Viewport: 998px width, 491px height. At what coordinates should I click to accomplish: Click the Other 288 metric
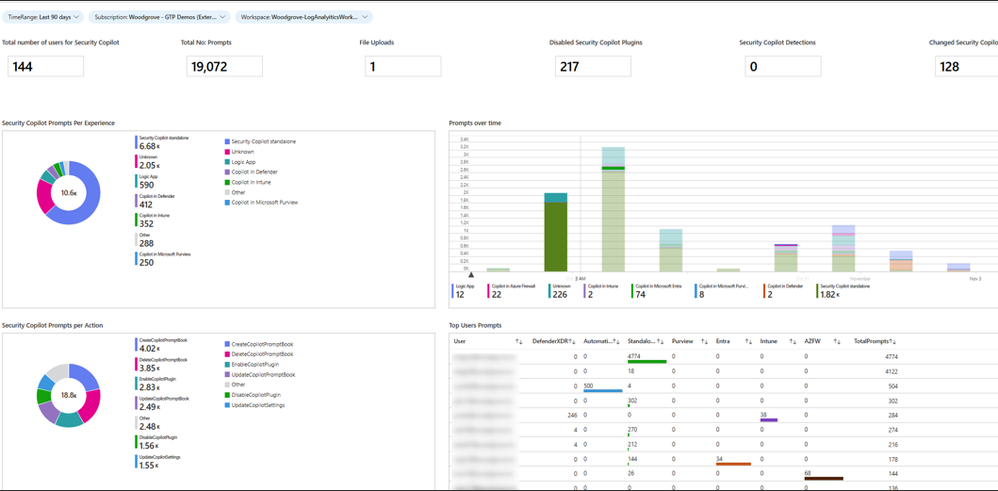[145, 239]
